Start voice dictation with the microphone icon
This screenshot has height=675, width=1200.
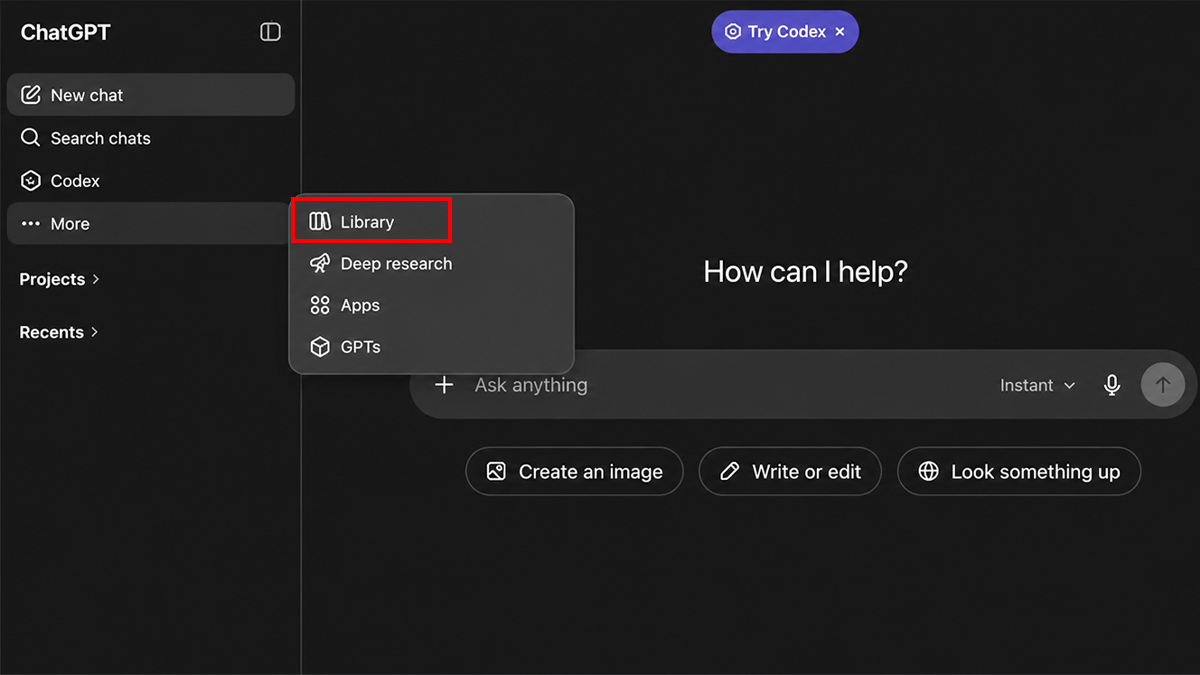point(1112,385)
